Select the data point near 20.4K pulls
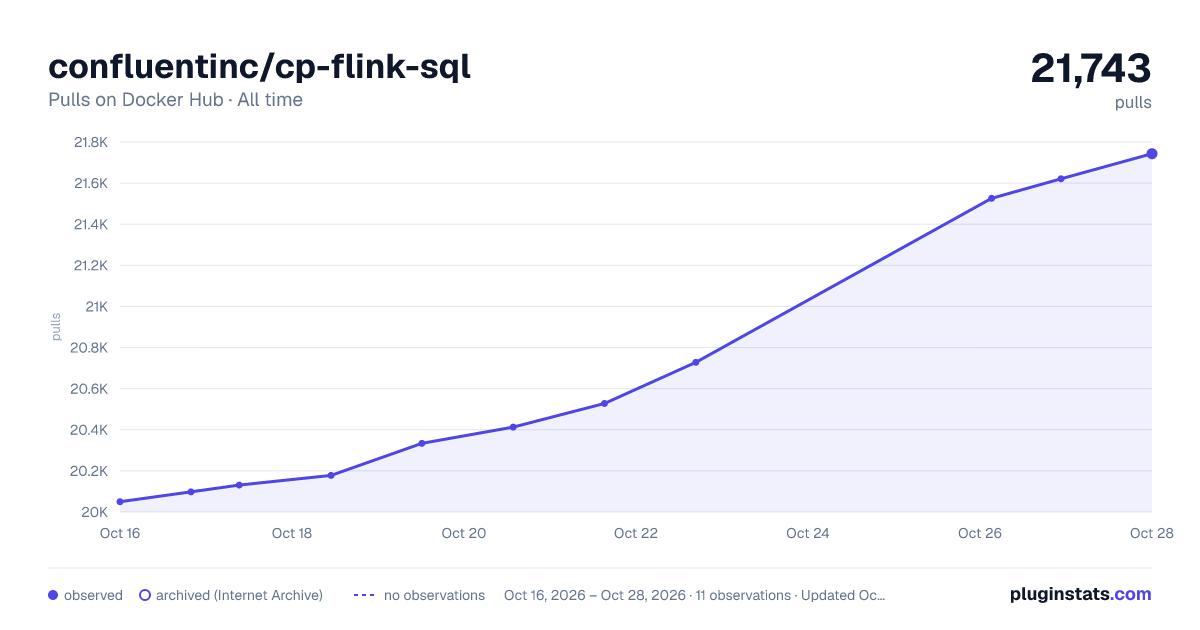Screen dimensions: 1200x630 513,427
